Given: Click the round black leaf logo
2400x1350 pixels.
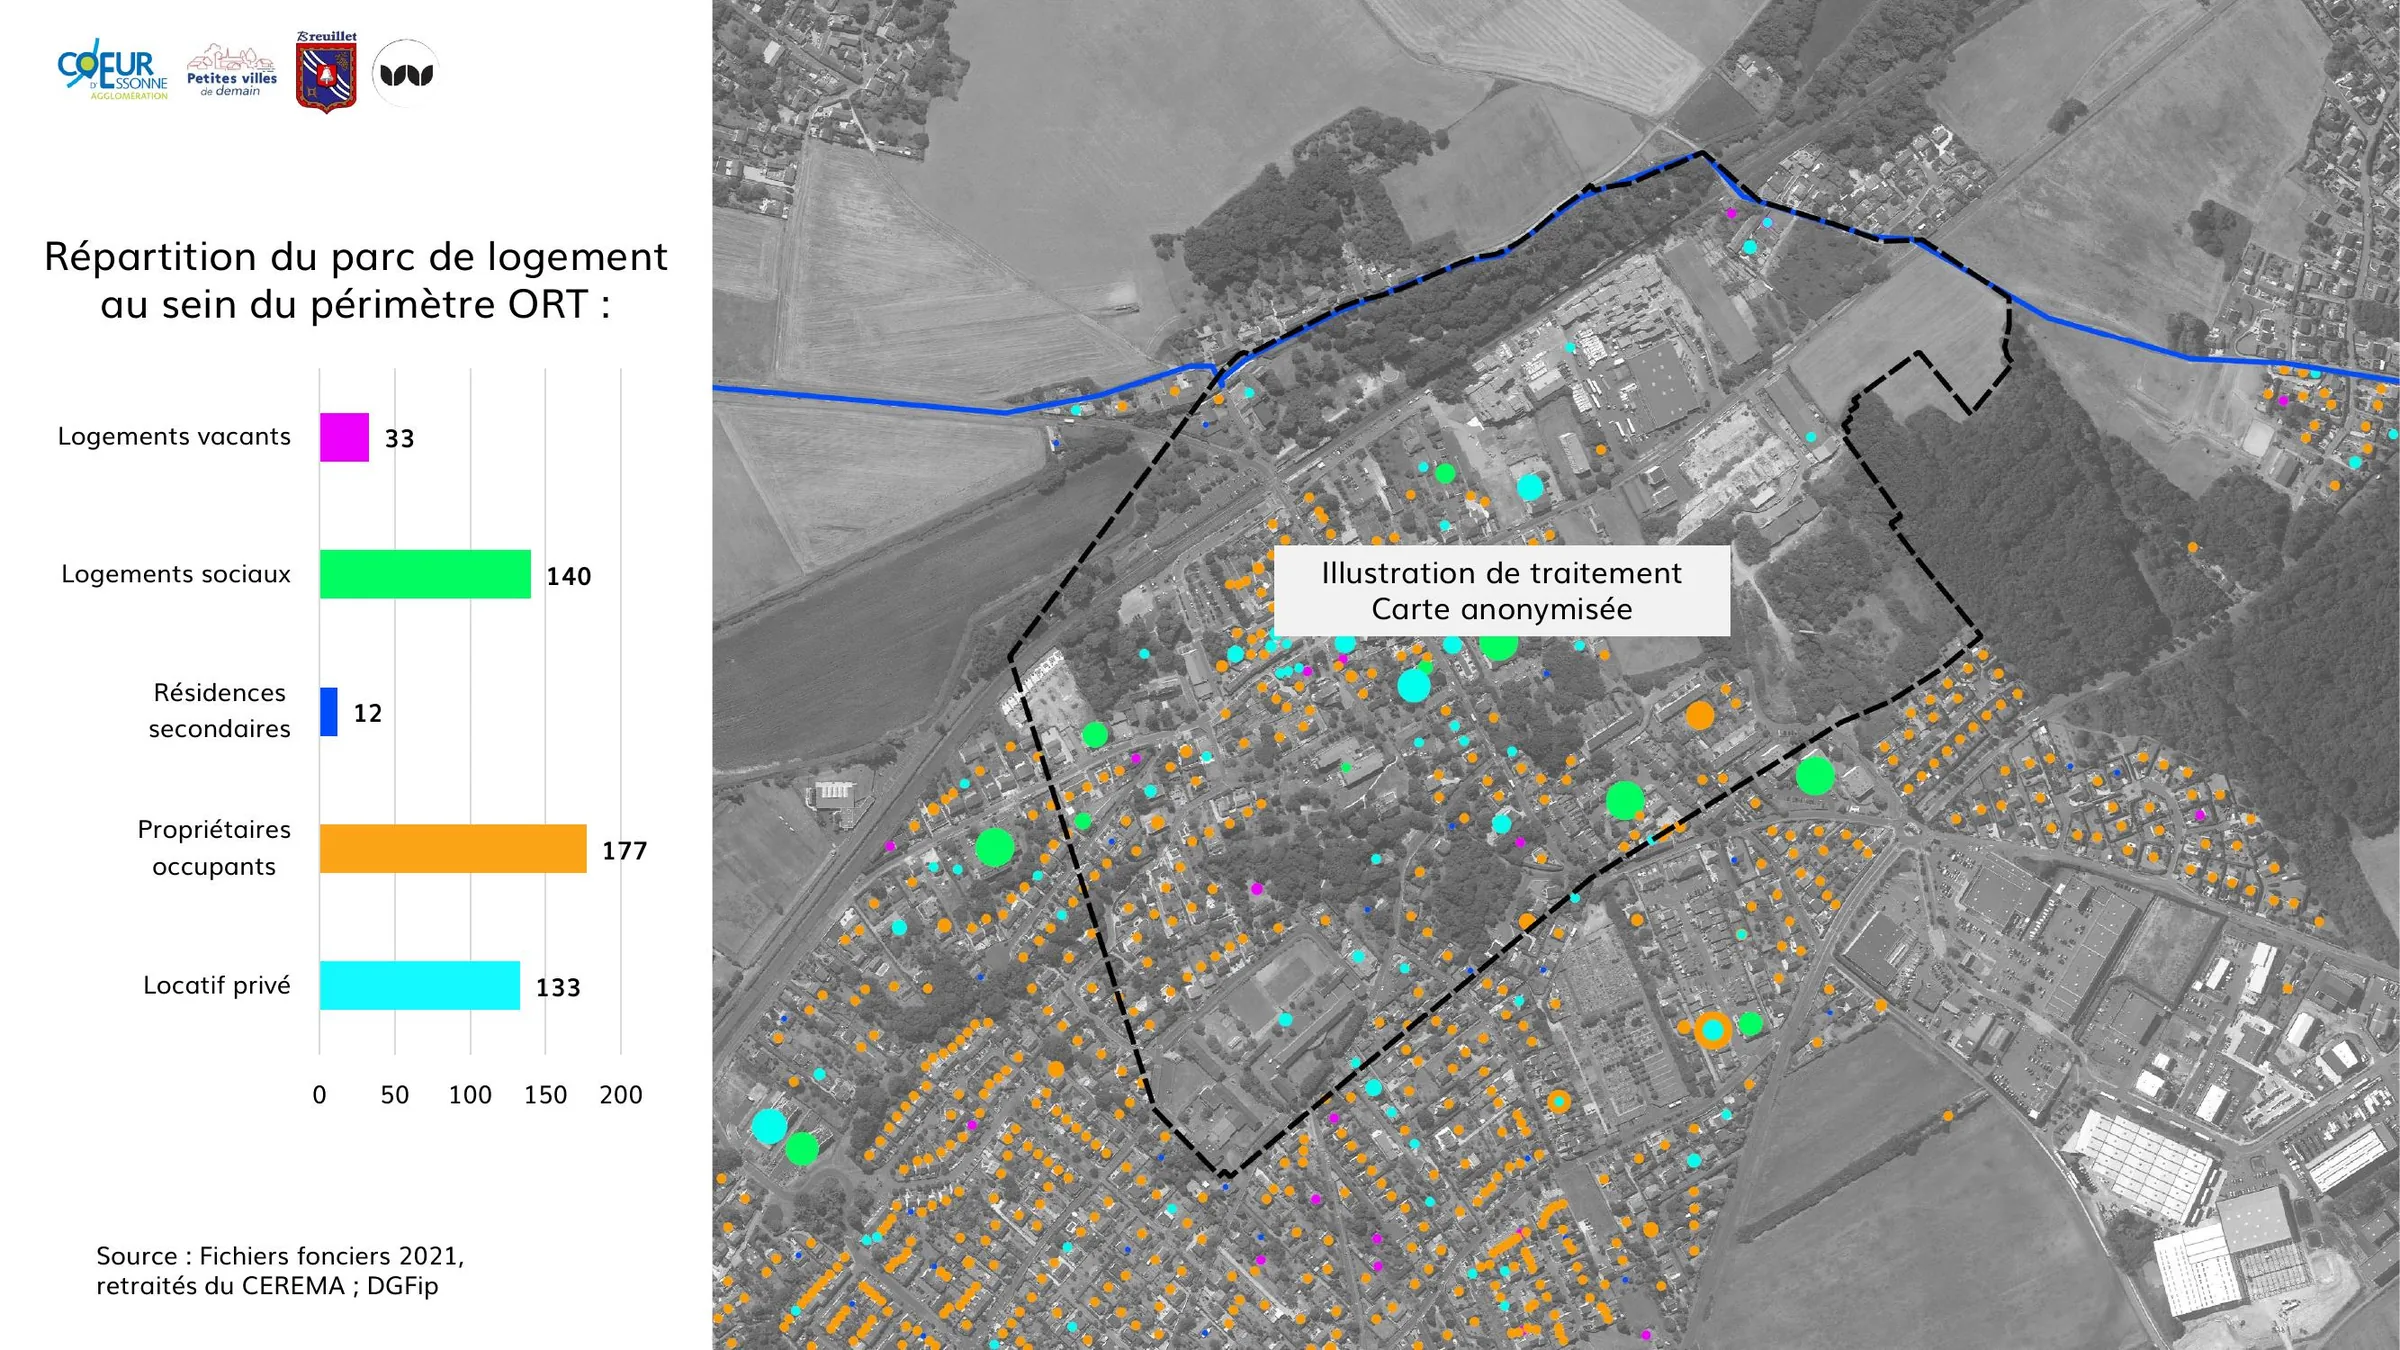Looking at the screenshot, I should click(x=406, y=73).
